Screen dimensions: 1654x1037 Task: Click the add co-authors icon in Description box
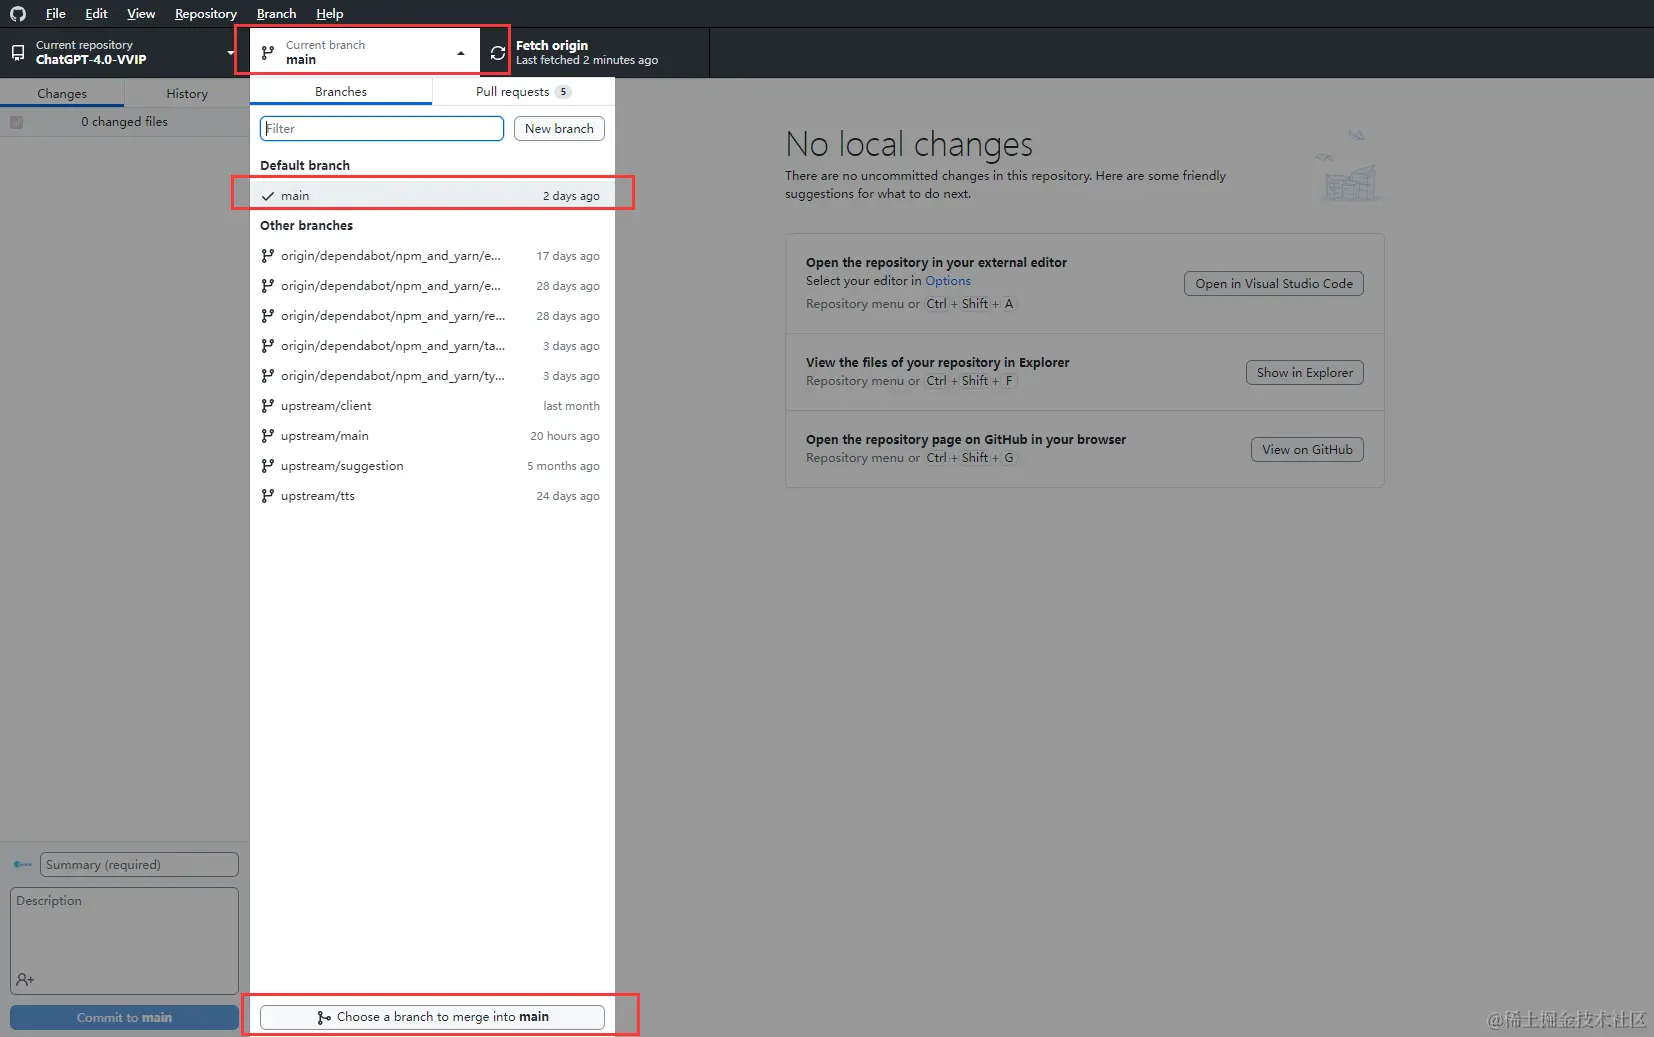[25, 980]
